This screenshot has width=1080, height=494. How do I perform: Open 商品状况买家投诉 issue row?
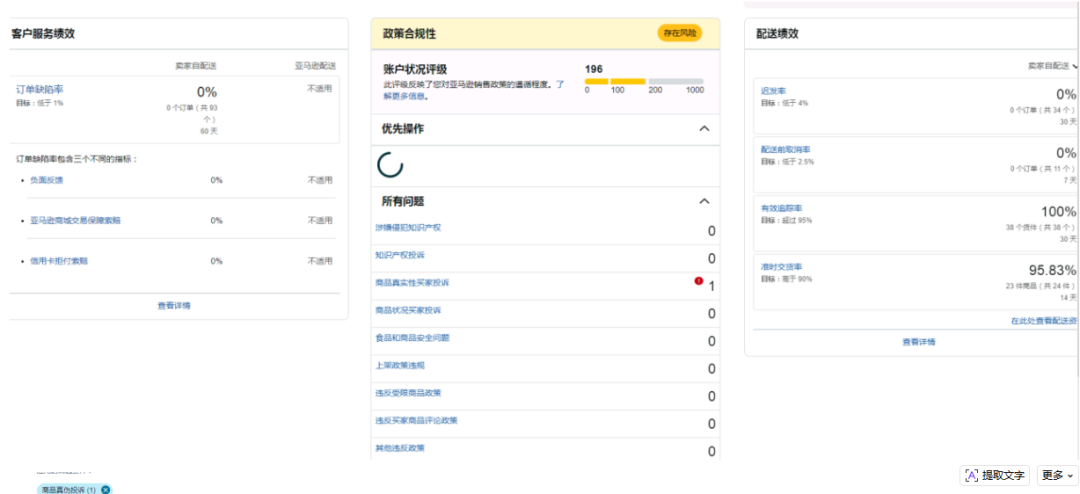point(545,313)
